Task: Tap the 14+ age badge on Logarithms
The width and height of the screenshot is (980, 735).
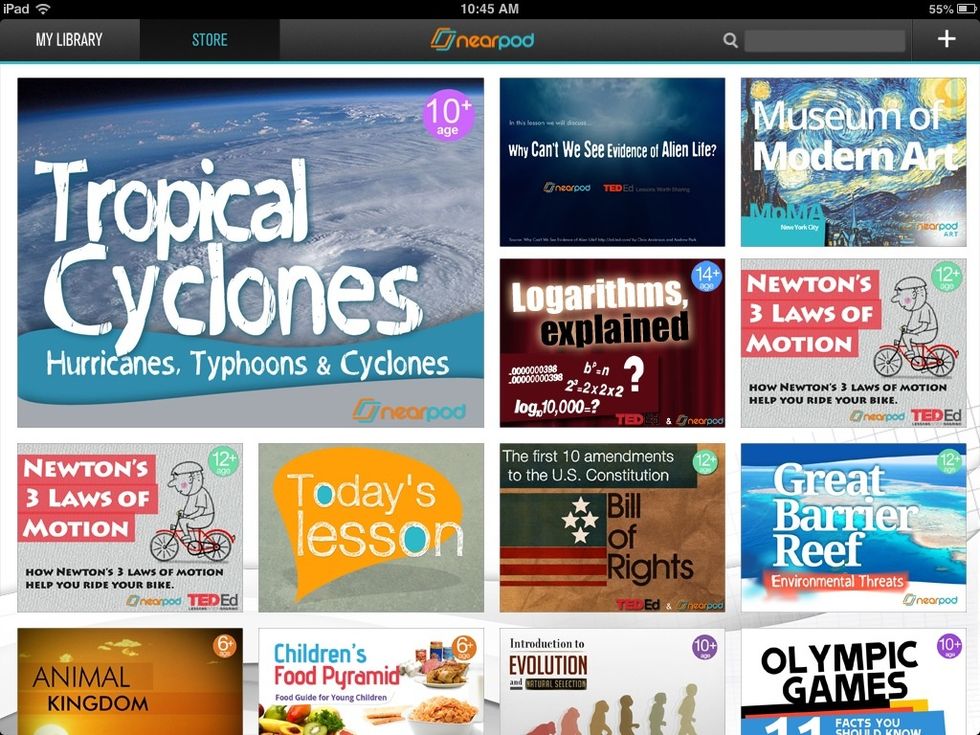Action: point(706,278)
